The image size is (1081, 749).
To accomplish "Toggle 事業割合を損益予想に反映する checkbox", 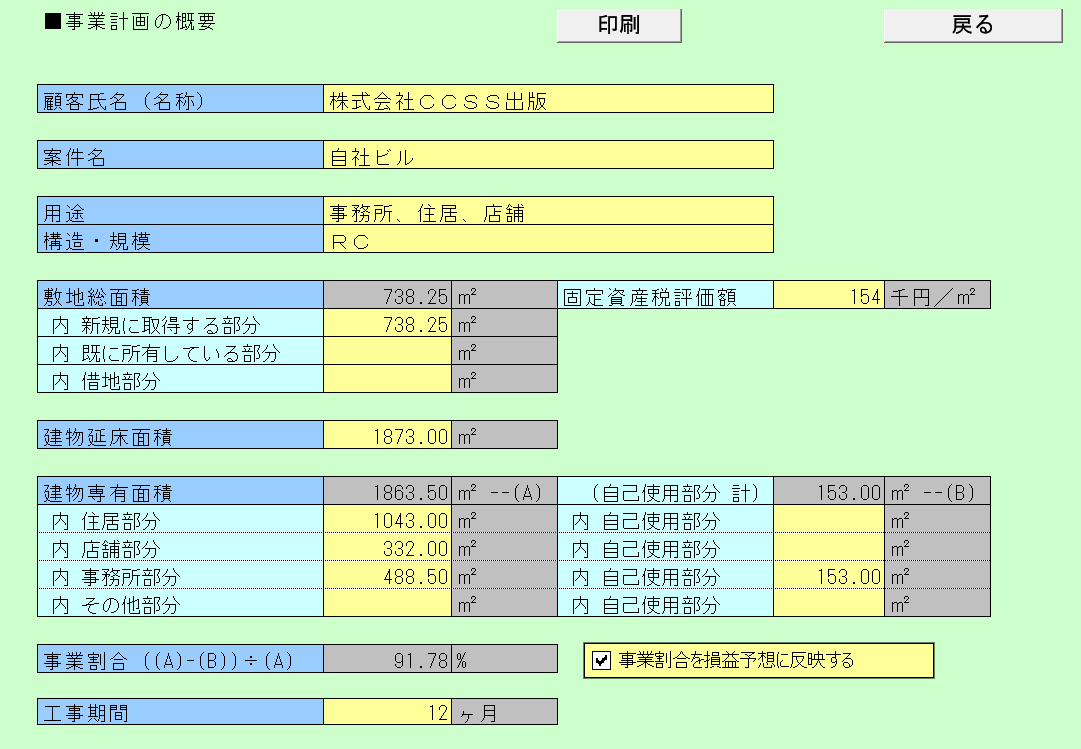I will tap(601, 660).
